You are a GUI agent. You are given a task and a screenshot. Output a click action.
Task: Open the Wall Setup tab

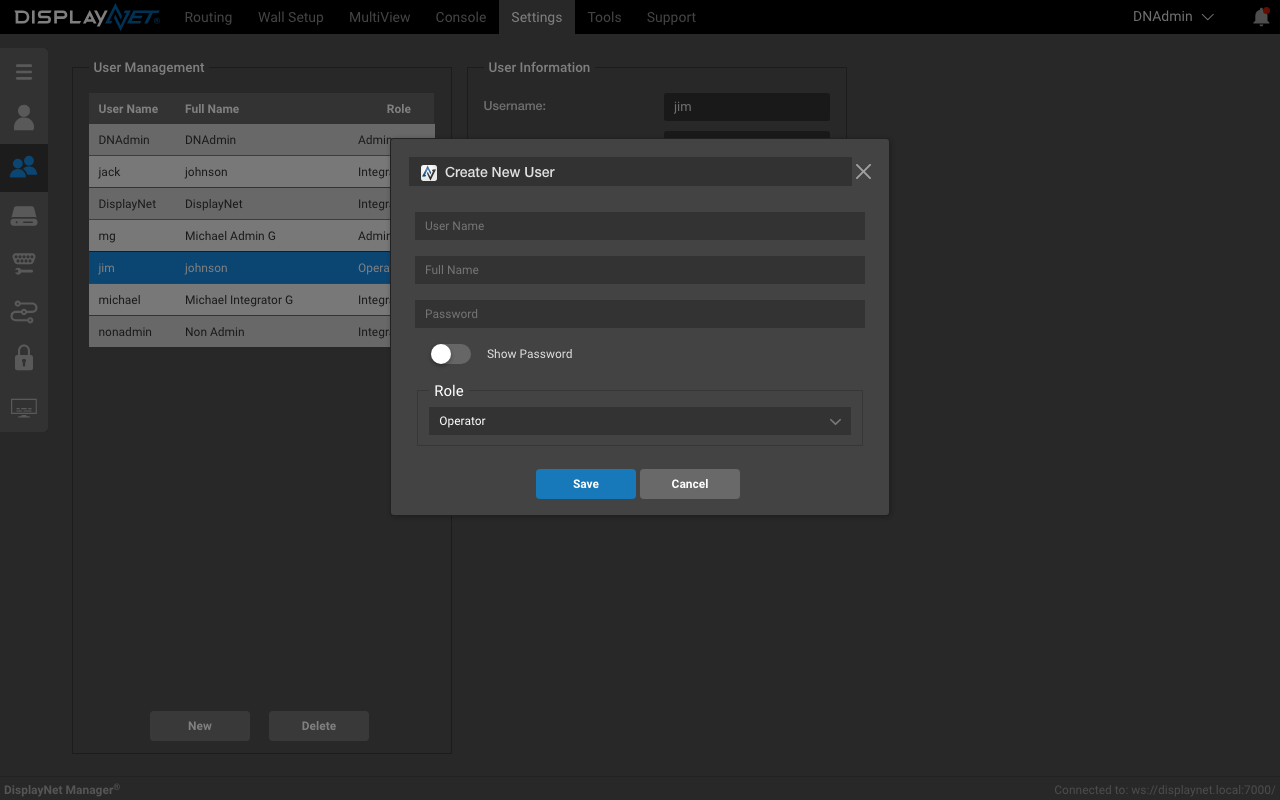click(x=290, y=17)
